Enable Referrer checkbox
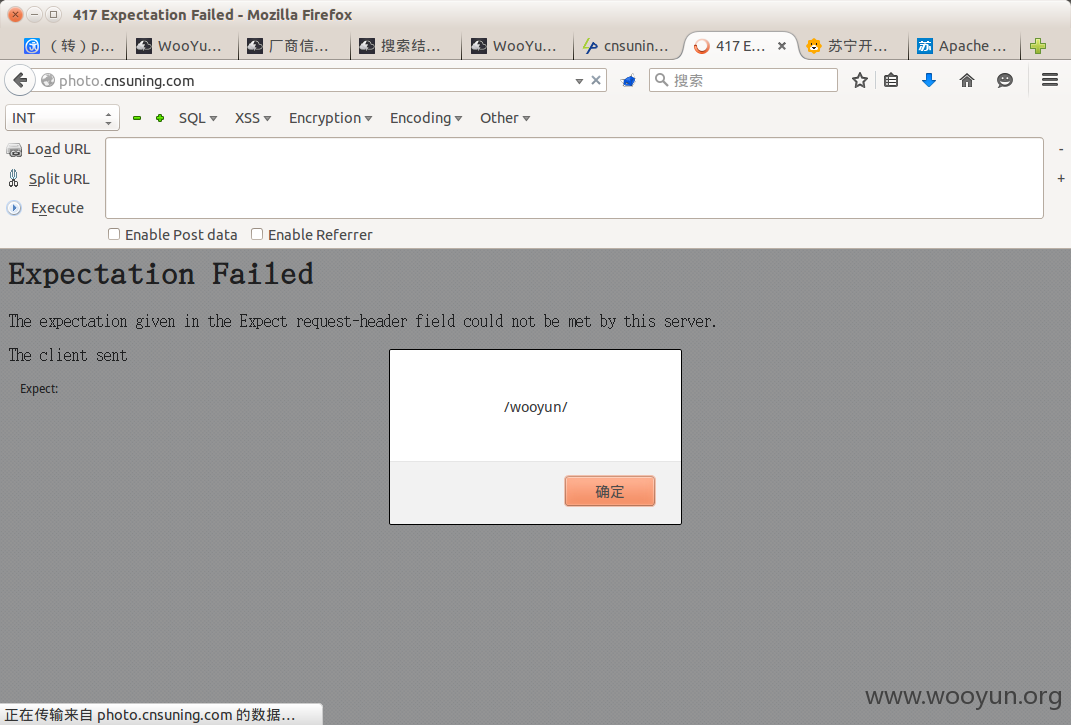Image resolution: width=1071 pixels, height=725 pixels. pyautogui.click(x=257, y=234)
